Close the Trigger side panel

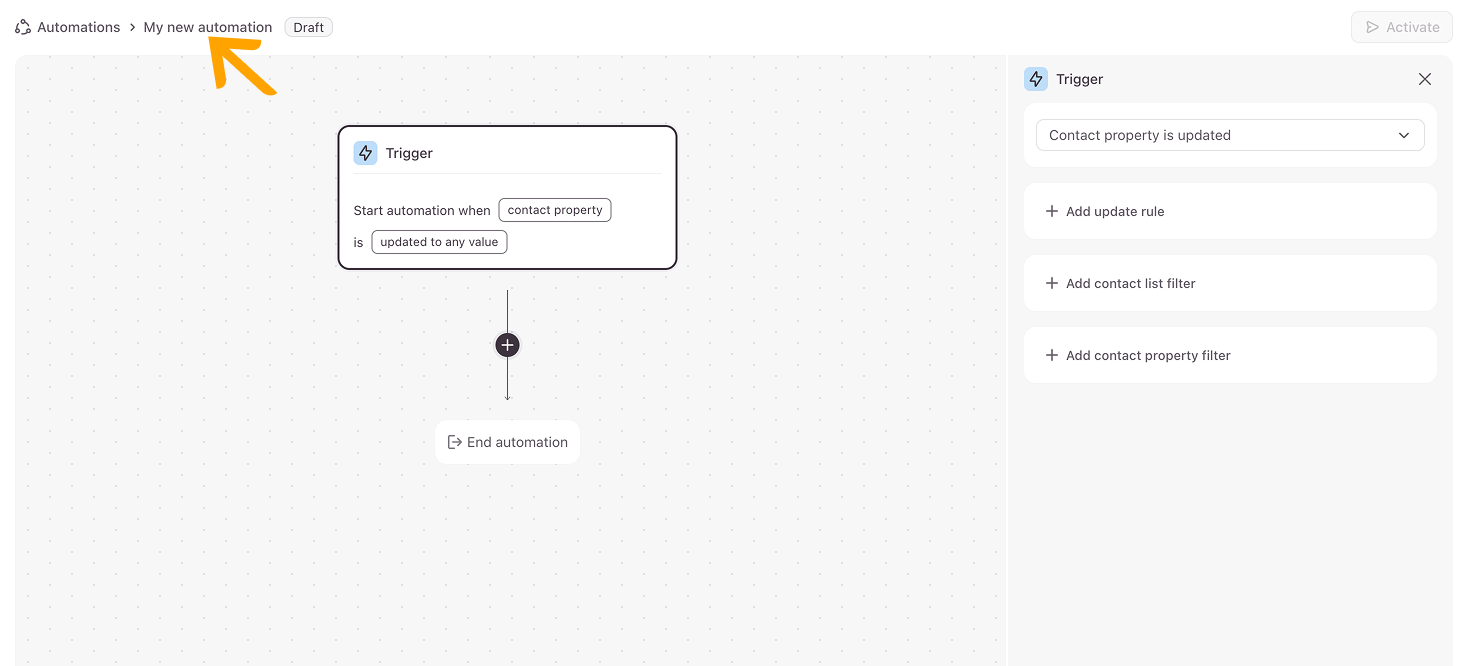point(1425,79)
